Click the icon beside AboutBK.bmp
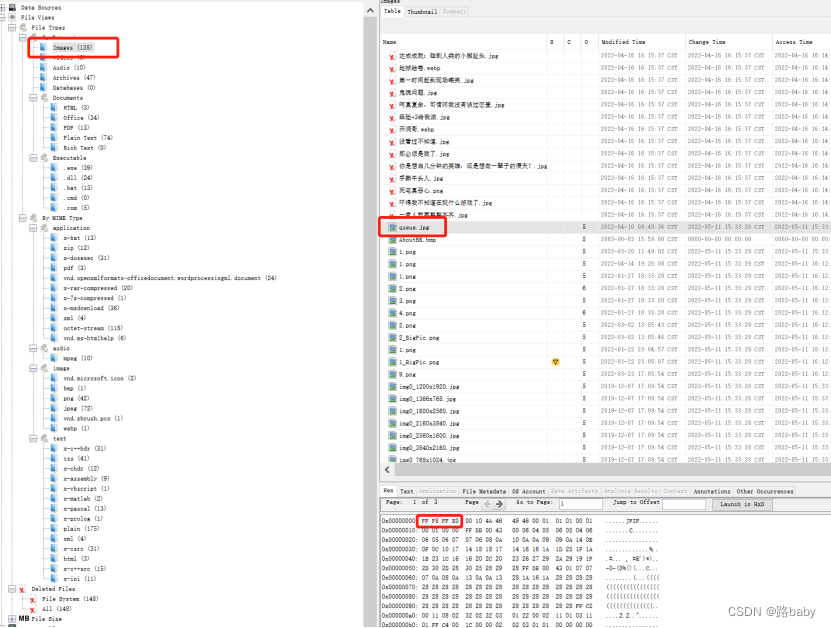This screenshot has height=628, width=831. coord(393,240)
